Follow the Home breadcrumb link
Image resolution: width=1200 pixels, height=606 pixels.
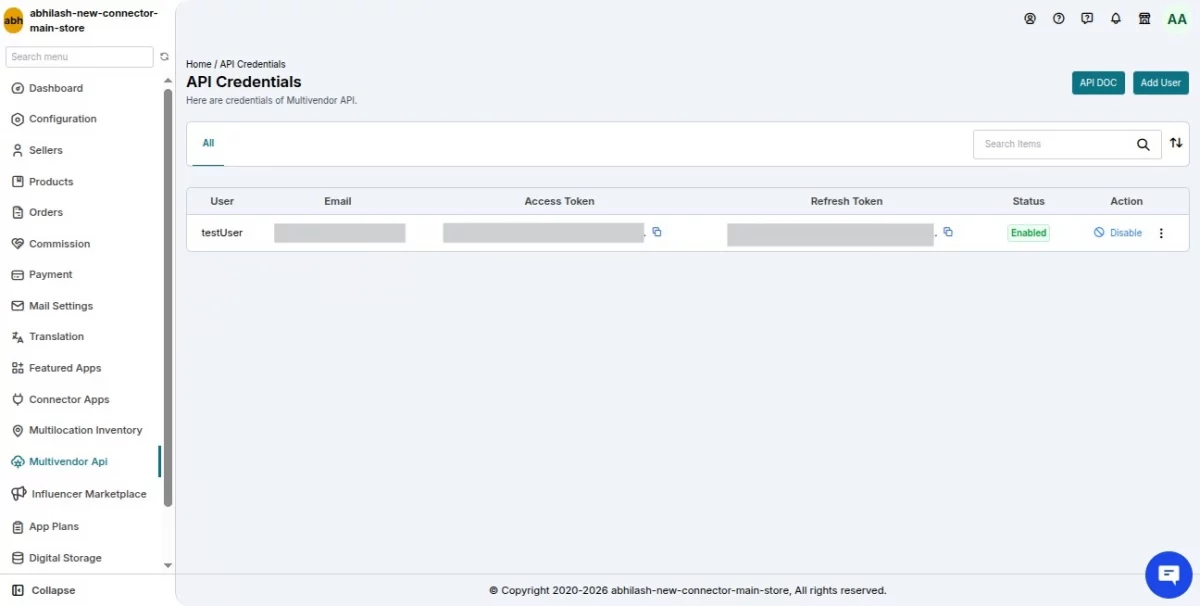tap(199, 64)
